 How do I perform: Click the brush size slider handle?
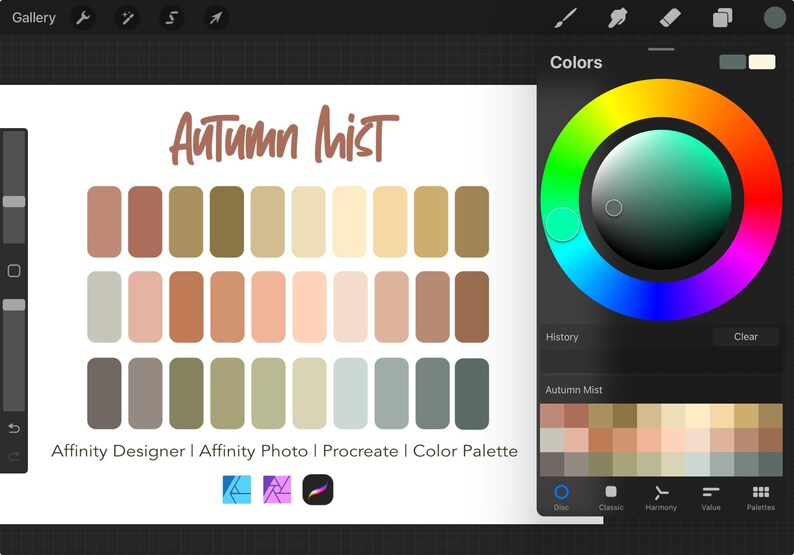click(14, 202)
